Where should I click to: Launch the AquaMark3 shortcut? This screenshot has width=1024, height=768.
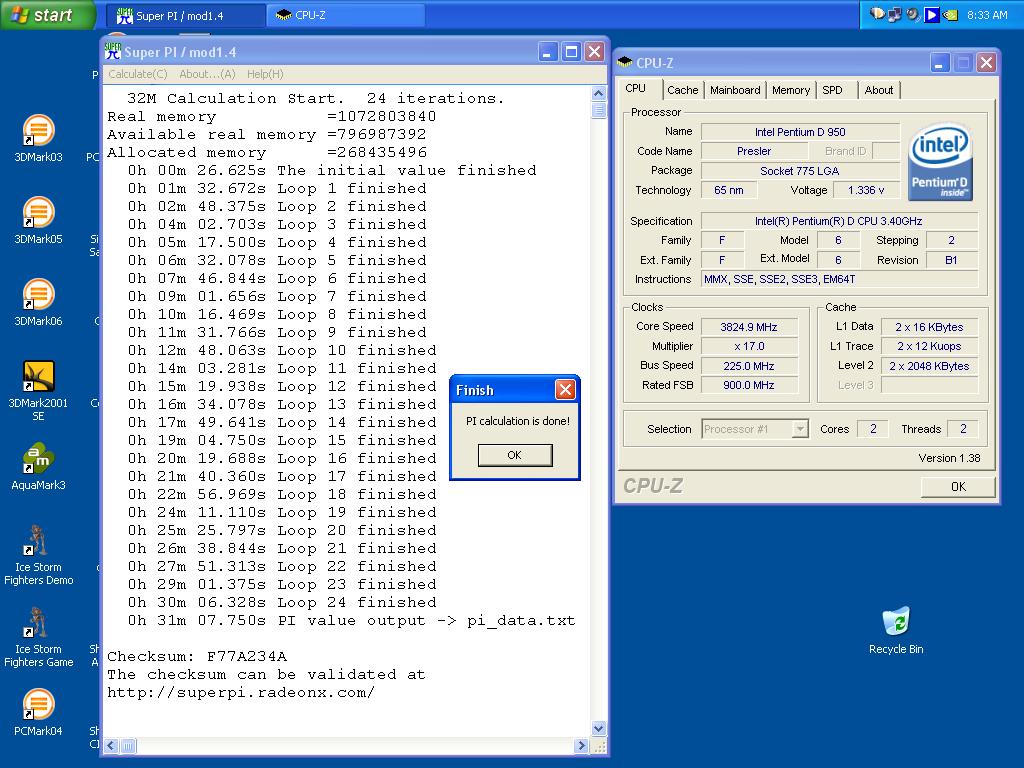[39, 467]
